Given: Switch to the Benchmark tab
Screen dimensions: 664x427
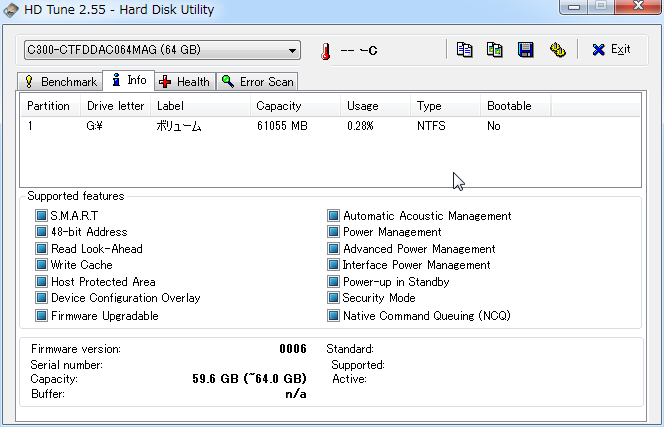Looking at the screenshot, I should pyautogui.click(x=60, y=81).
